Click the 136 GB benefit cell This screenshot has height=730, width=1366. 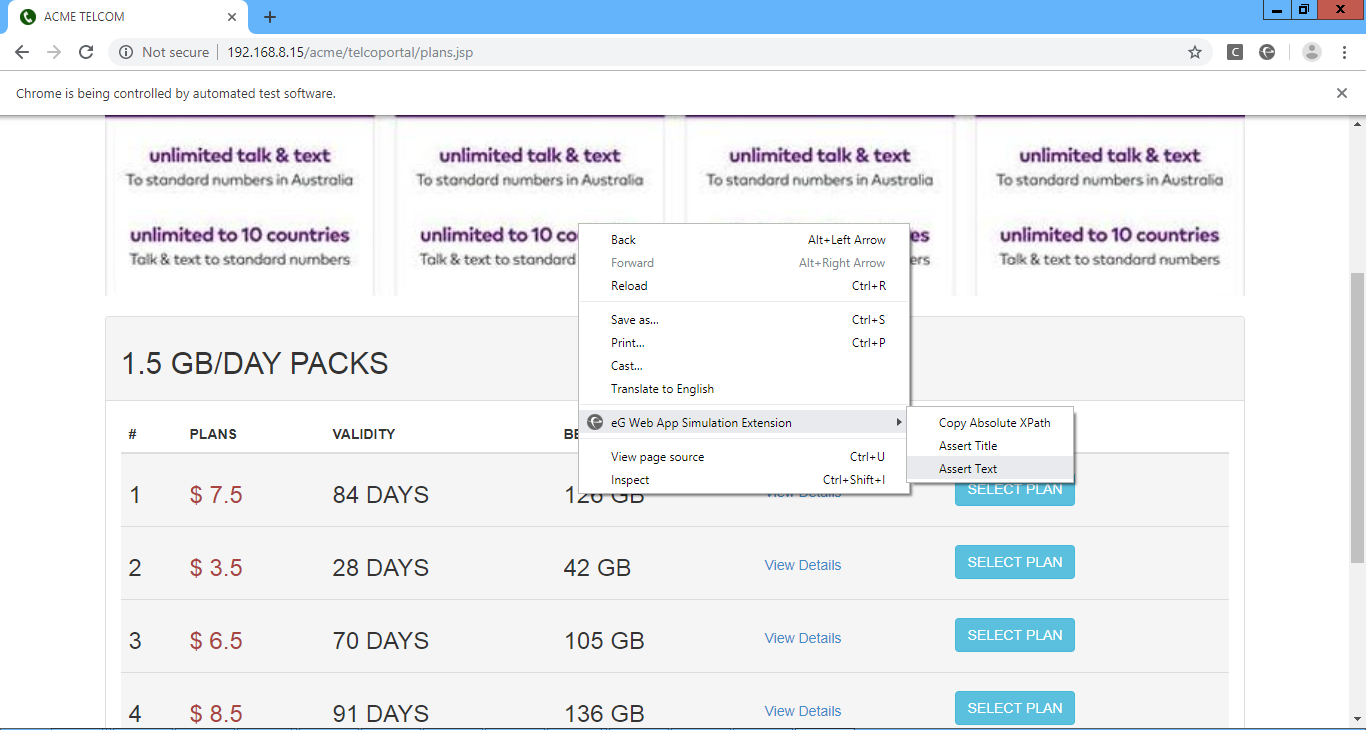pos(604,714)
